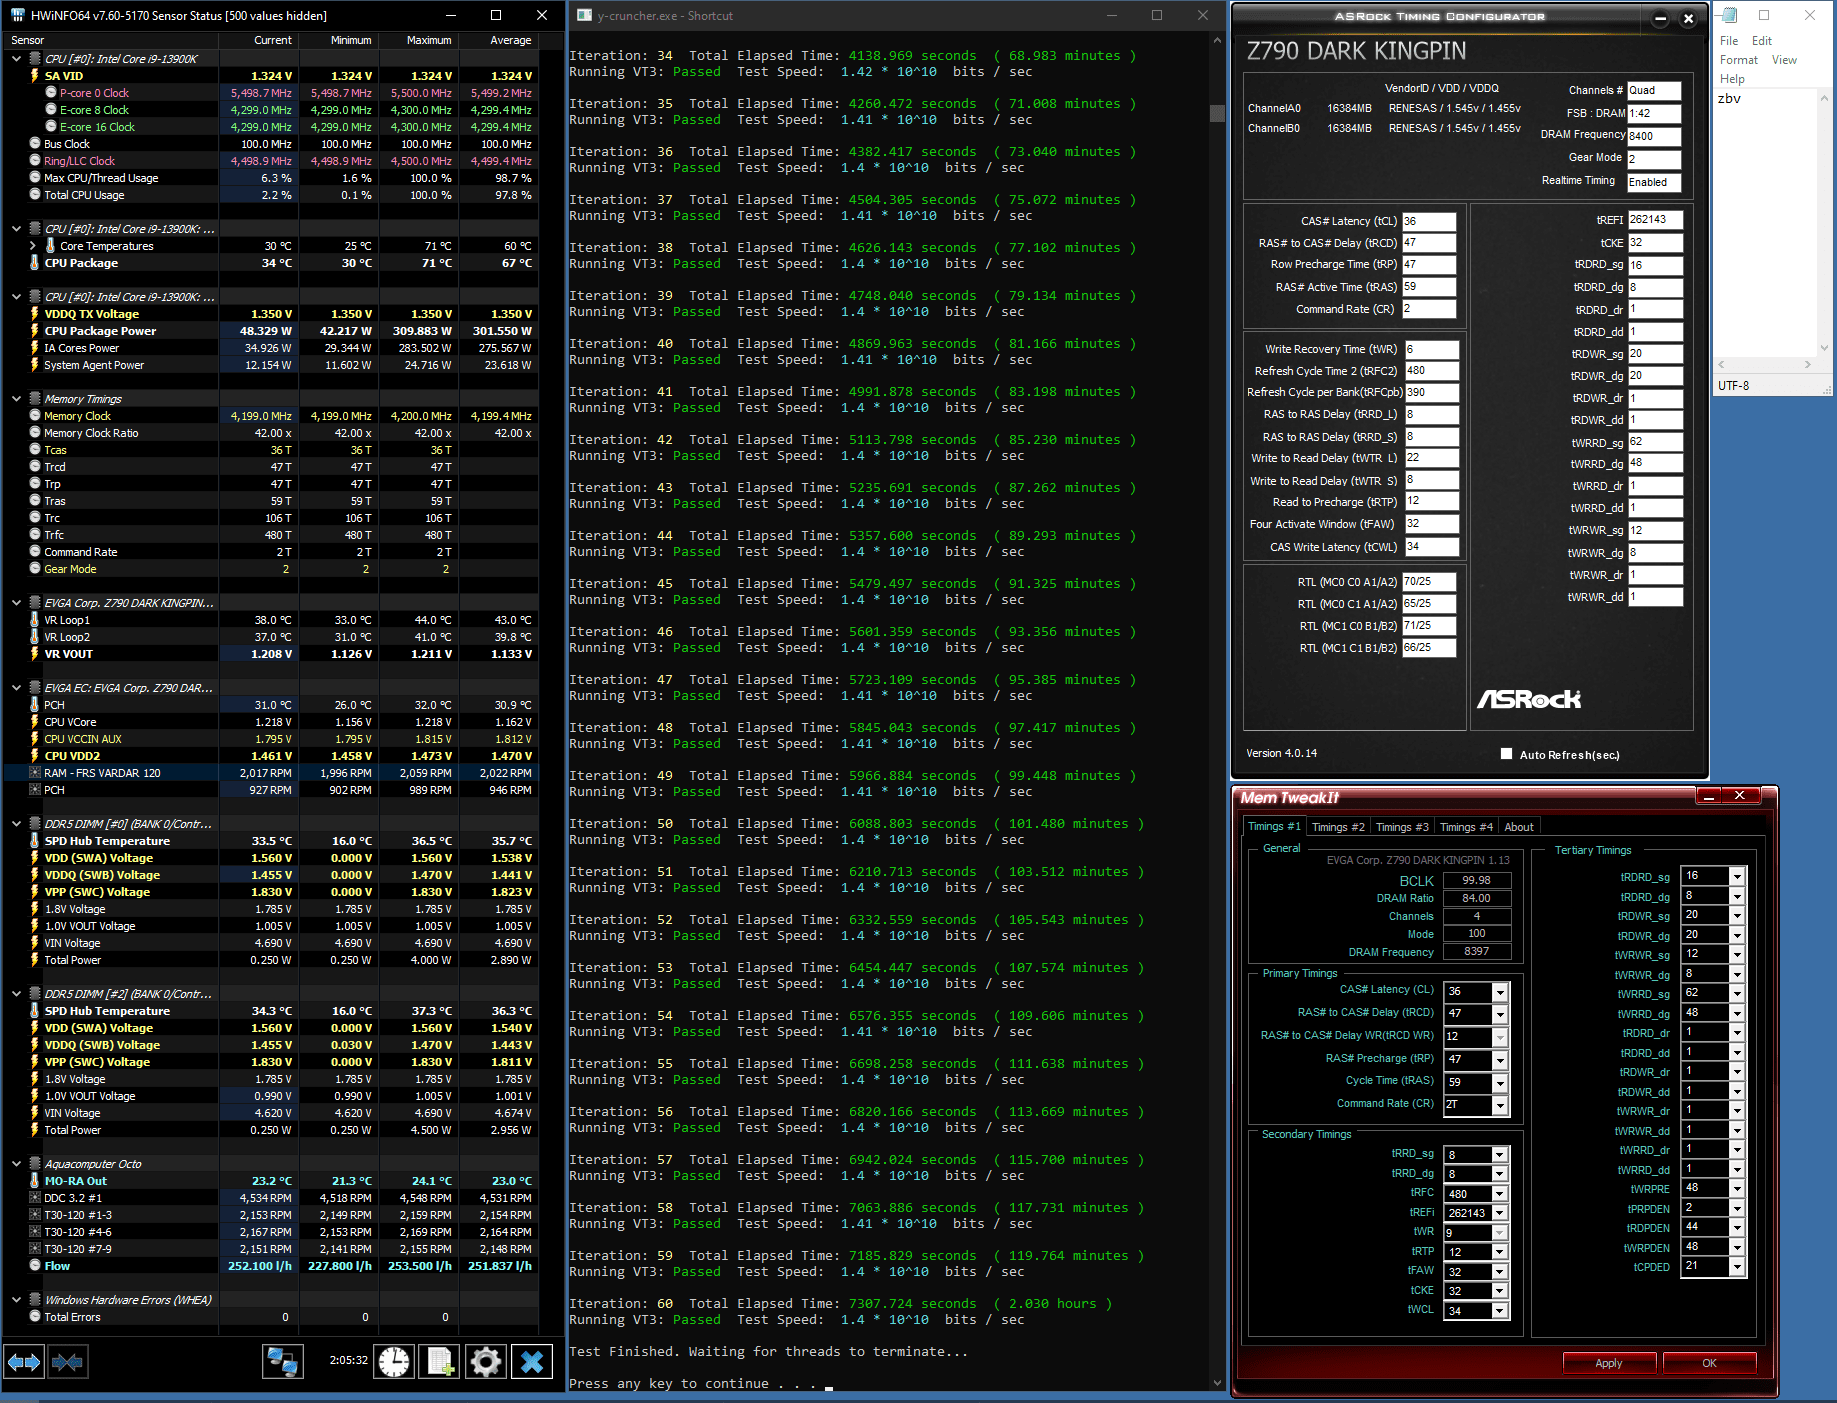Switch to the Timings #3 tab

click(x=1402, y=827)
